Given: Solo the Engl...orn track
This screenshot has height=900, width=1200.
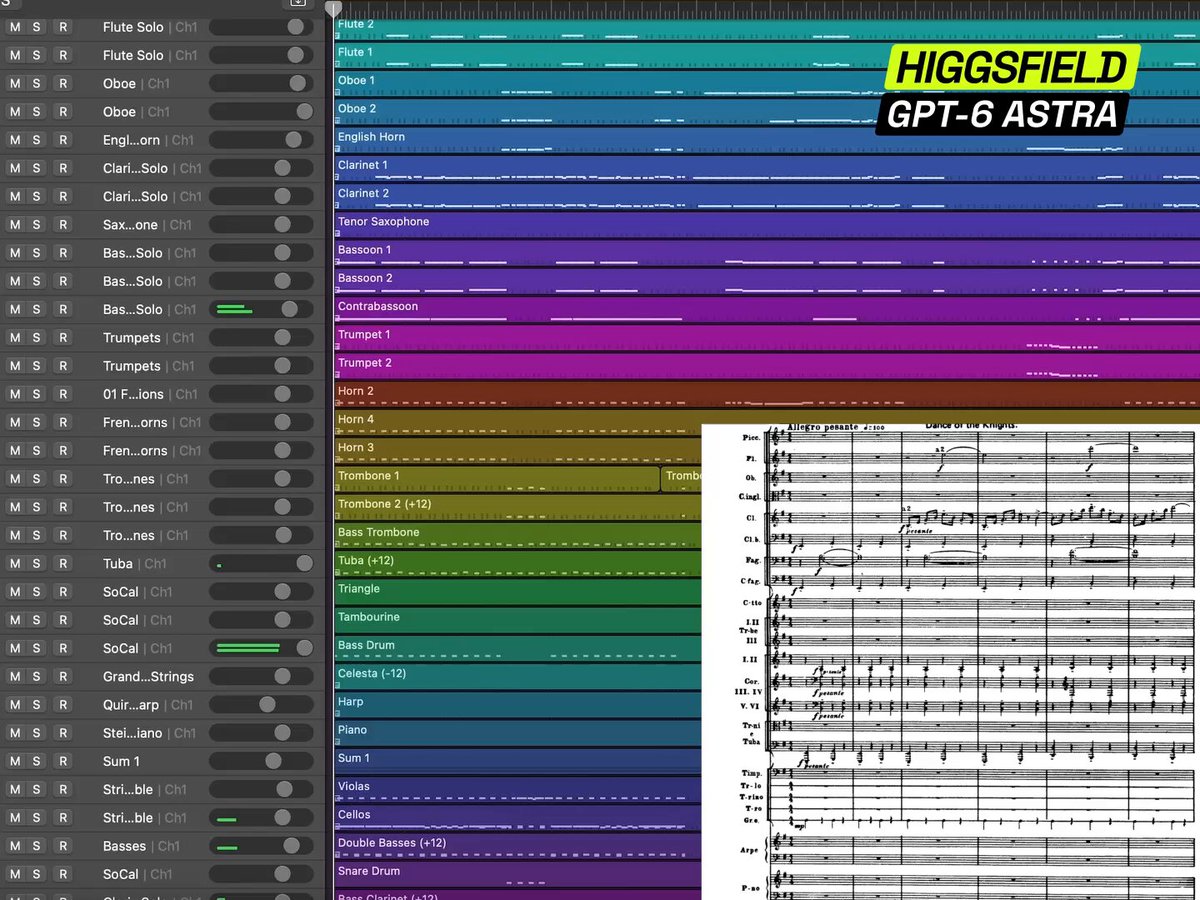Looking at the screenshot, I should coord(37,140).
